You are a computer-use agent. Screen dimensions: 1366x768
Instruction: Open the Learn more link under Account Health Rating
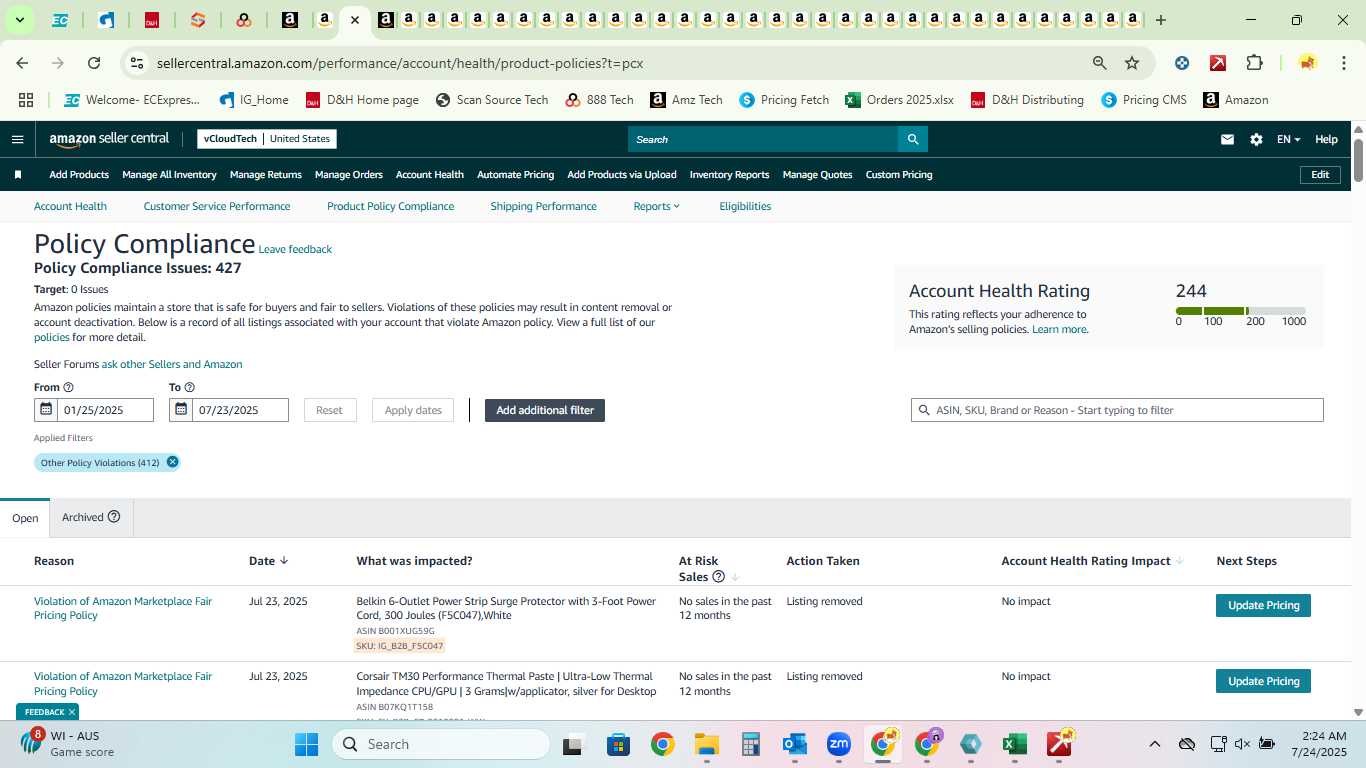pyautogui.click(x=1059, y=329)
